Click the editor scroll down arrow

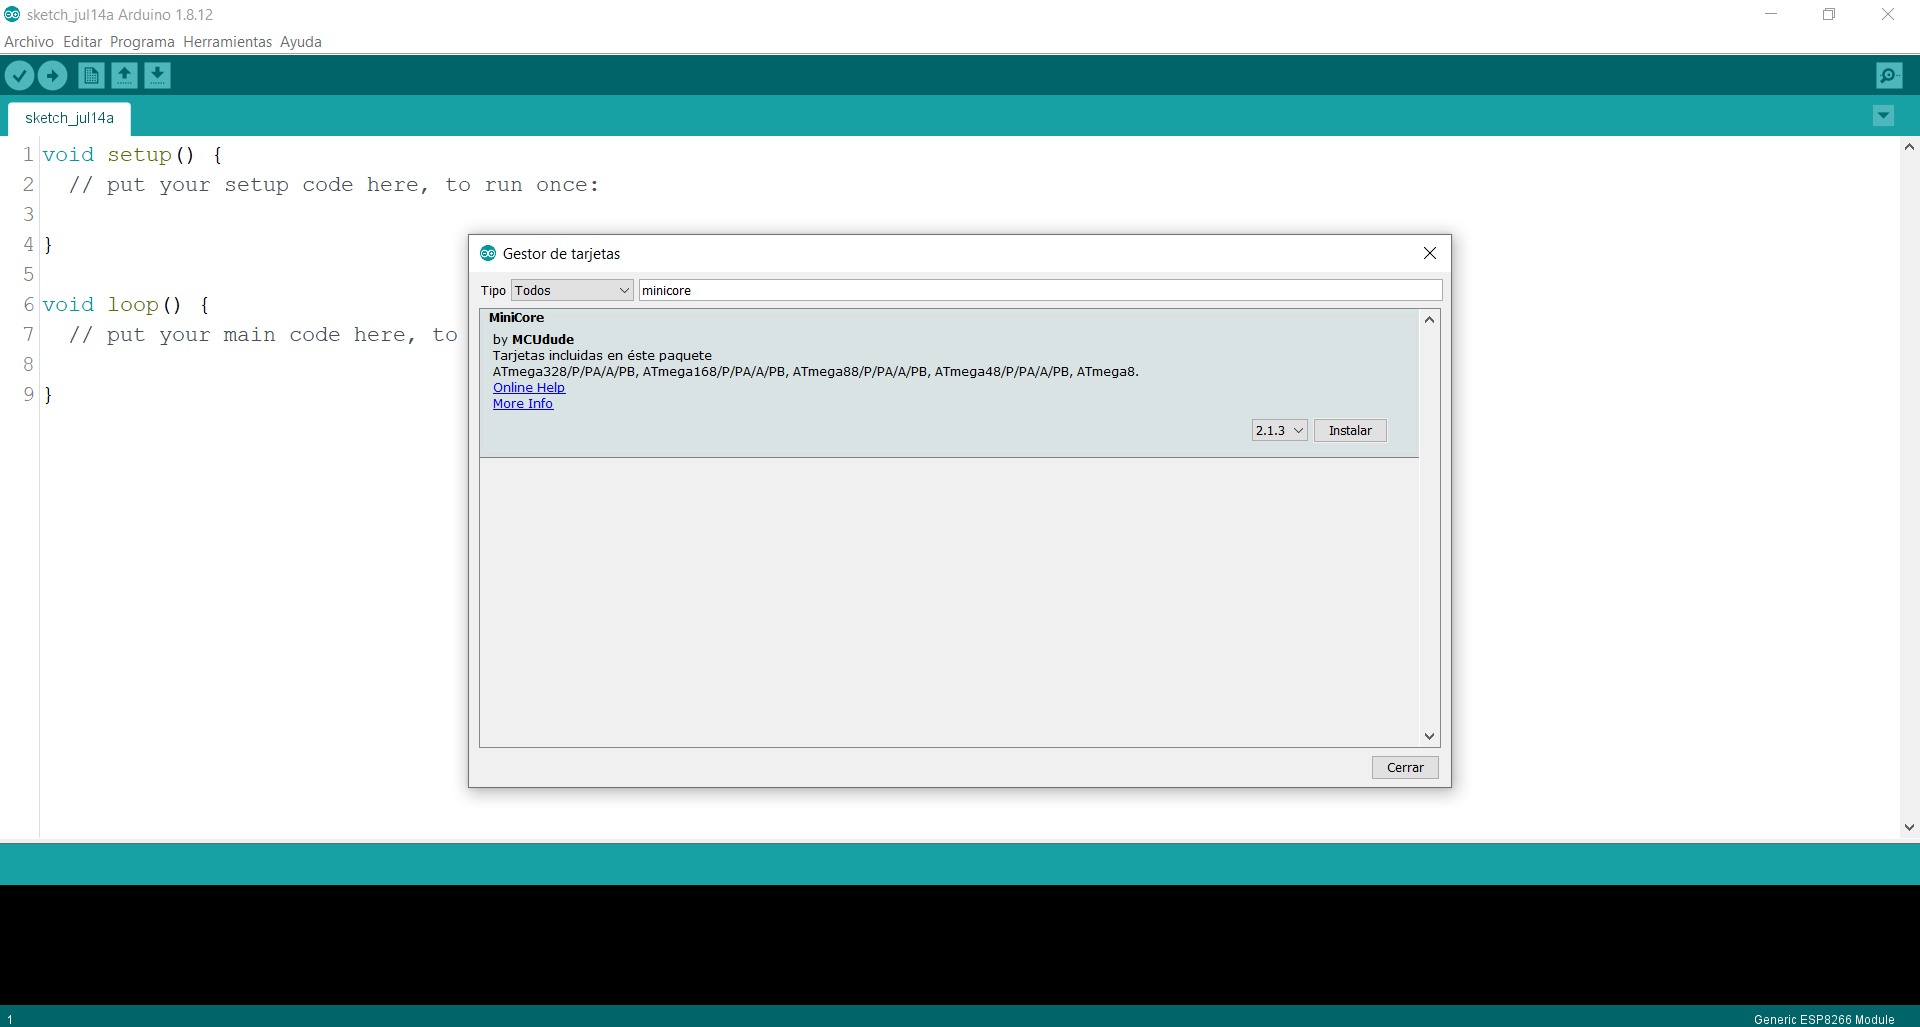click(x=1909, y=827)
